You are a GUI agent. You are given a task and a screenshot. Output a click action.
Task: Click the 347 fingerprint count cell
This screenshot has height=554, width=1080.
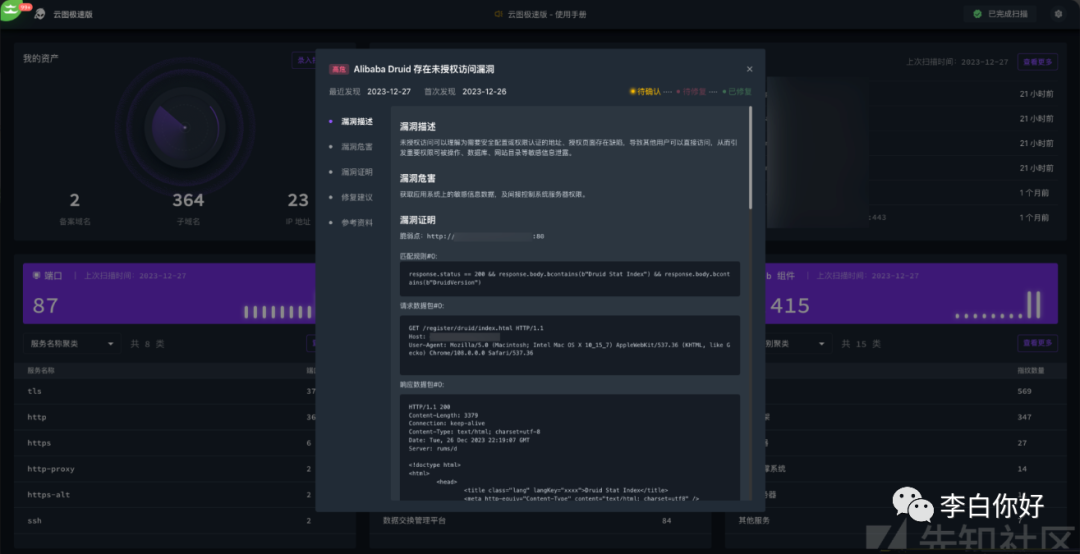coord(1024,417)
